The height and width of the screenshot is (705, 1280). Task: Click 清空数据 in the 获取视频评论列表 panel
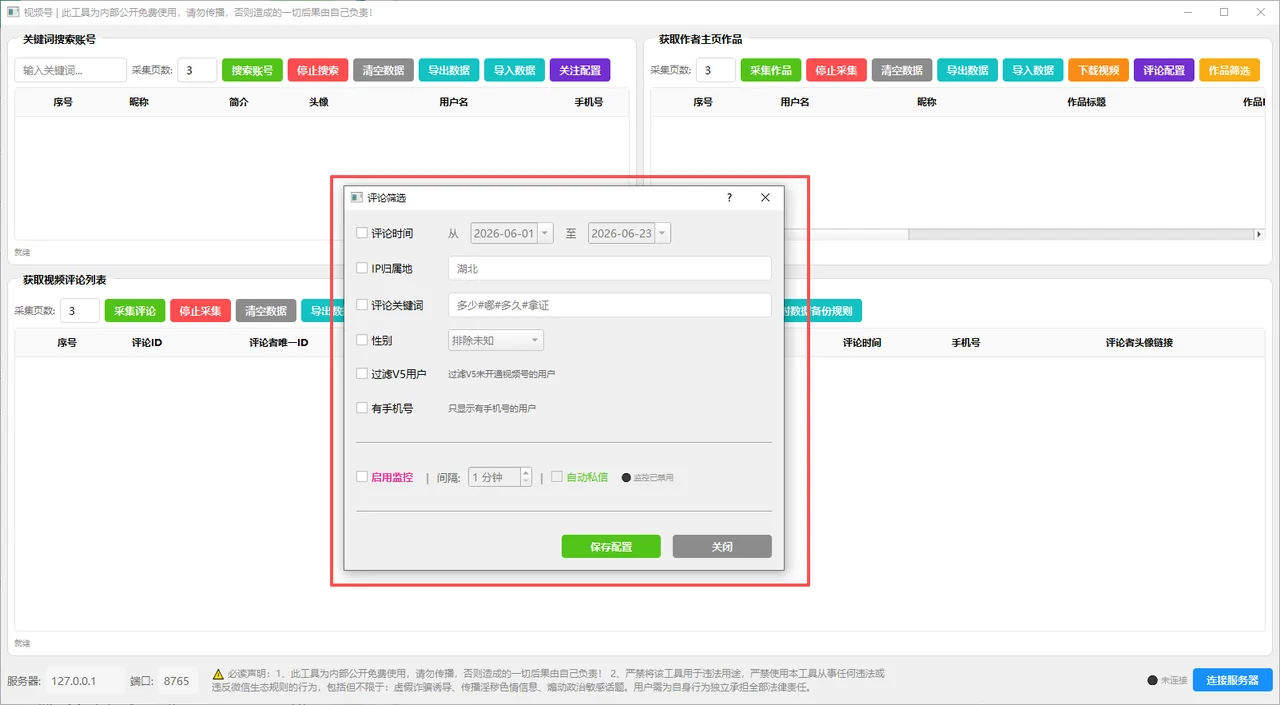[x=266, y=310]
